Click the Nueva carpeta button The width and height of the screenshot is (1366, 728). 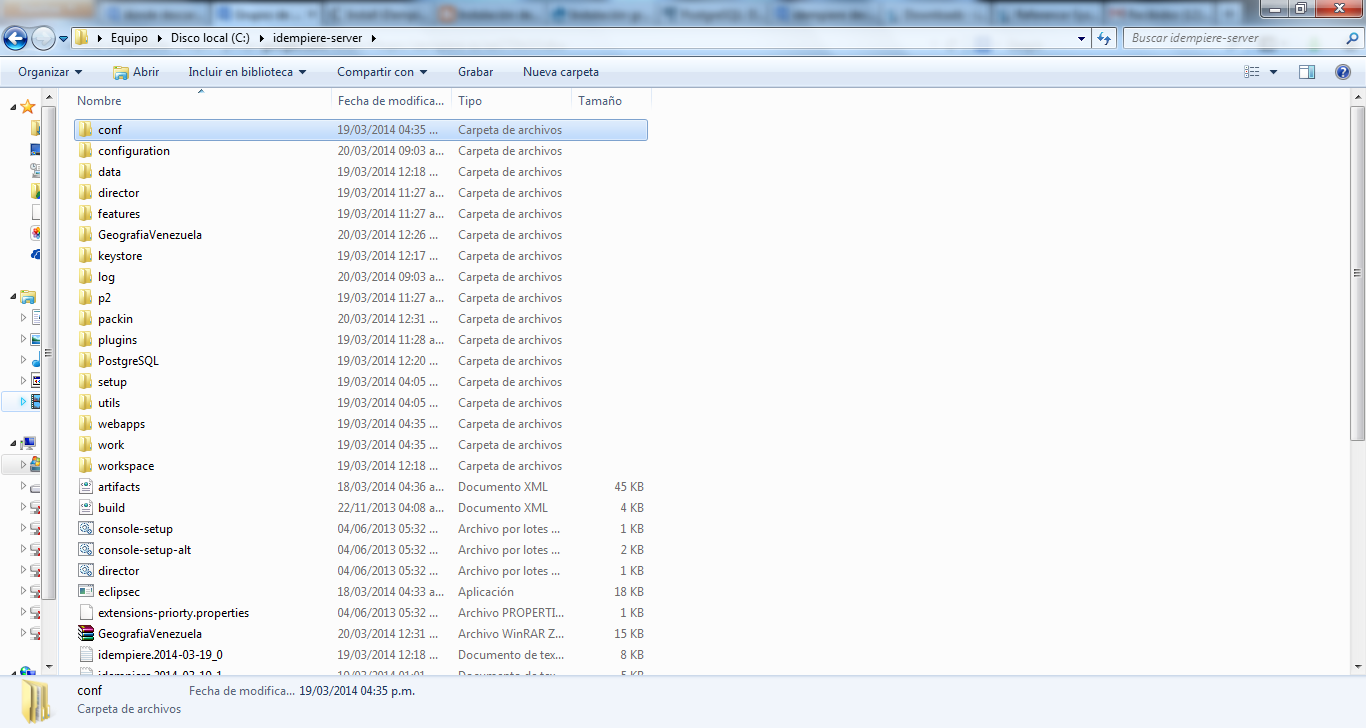(x=561, y=72)
